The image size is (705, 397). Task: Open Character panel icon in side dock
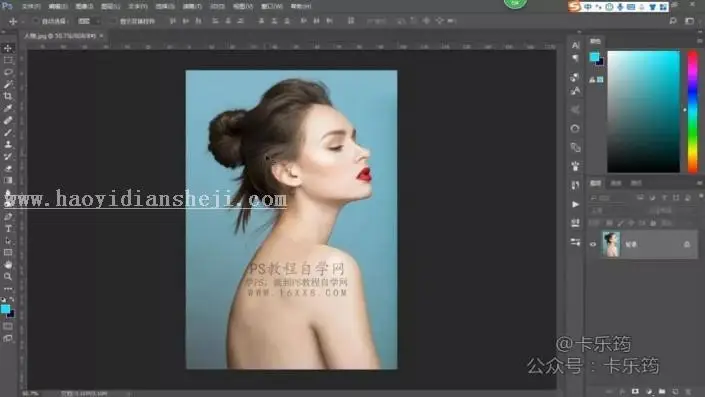pyautogui.click(x=576, y=45)
